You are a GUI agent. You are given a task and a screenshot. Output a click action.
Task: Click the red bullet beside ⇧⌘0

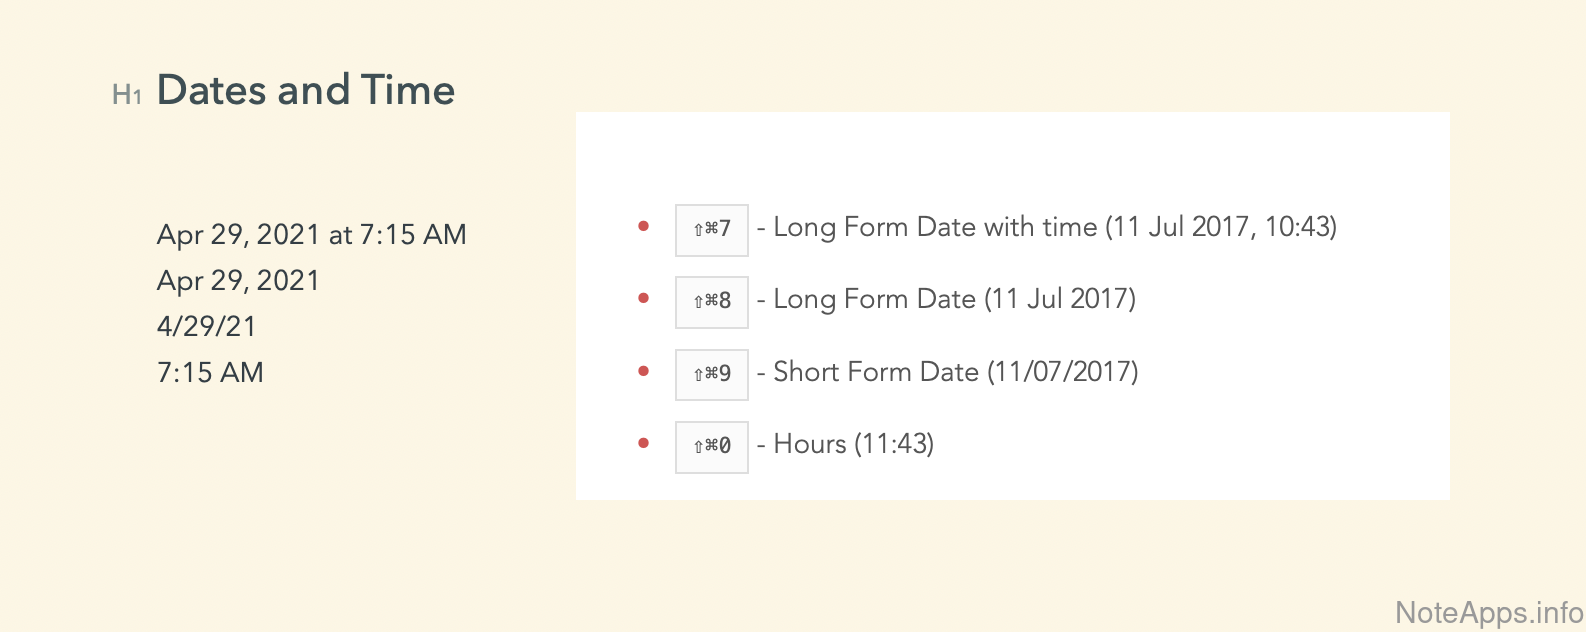pyautogui.click(x=644, y=443)
